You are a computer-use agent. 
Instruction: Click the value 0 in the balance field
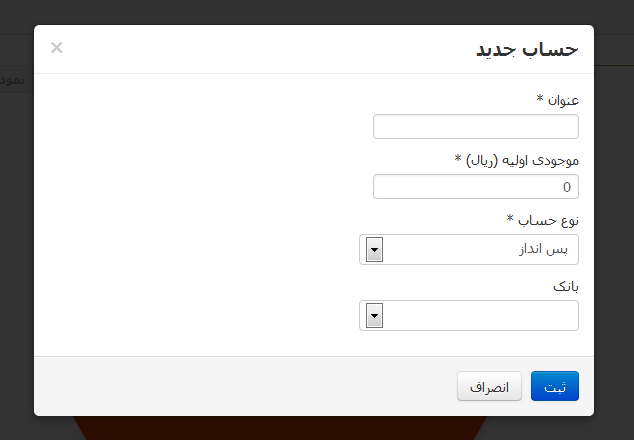(x=567, y=187)
